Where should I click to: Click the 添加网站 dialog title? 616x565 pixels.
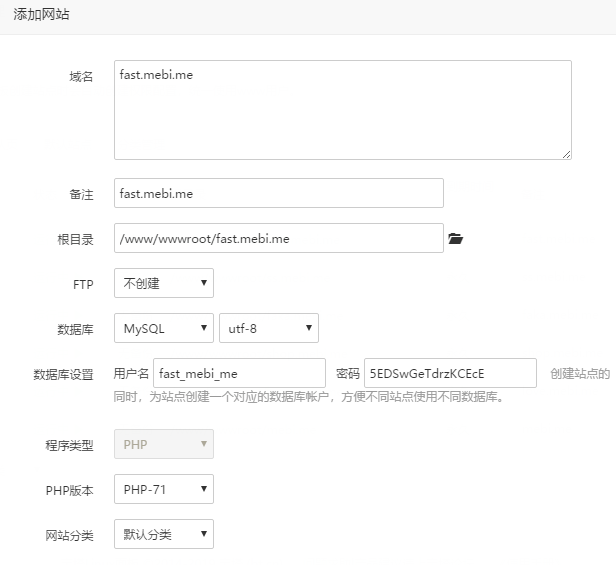click(x=41, y=16)
